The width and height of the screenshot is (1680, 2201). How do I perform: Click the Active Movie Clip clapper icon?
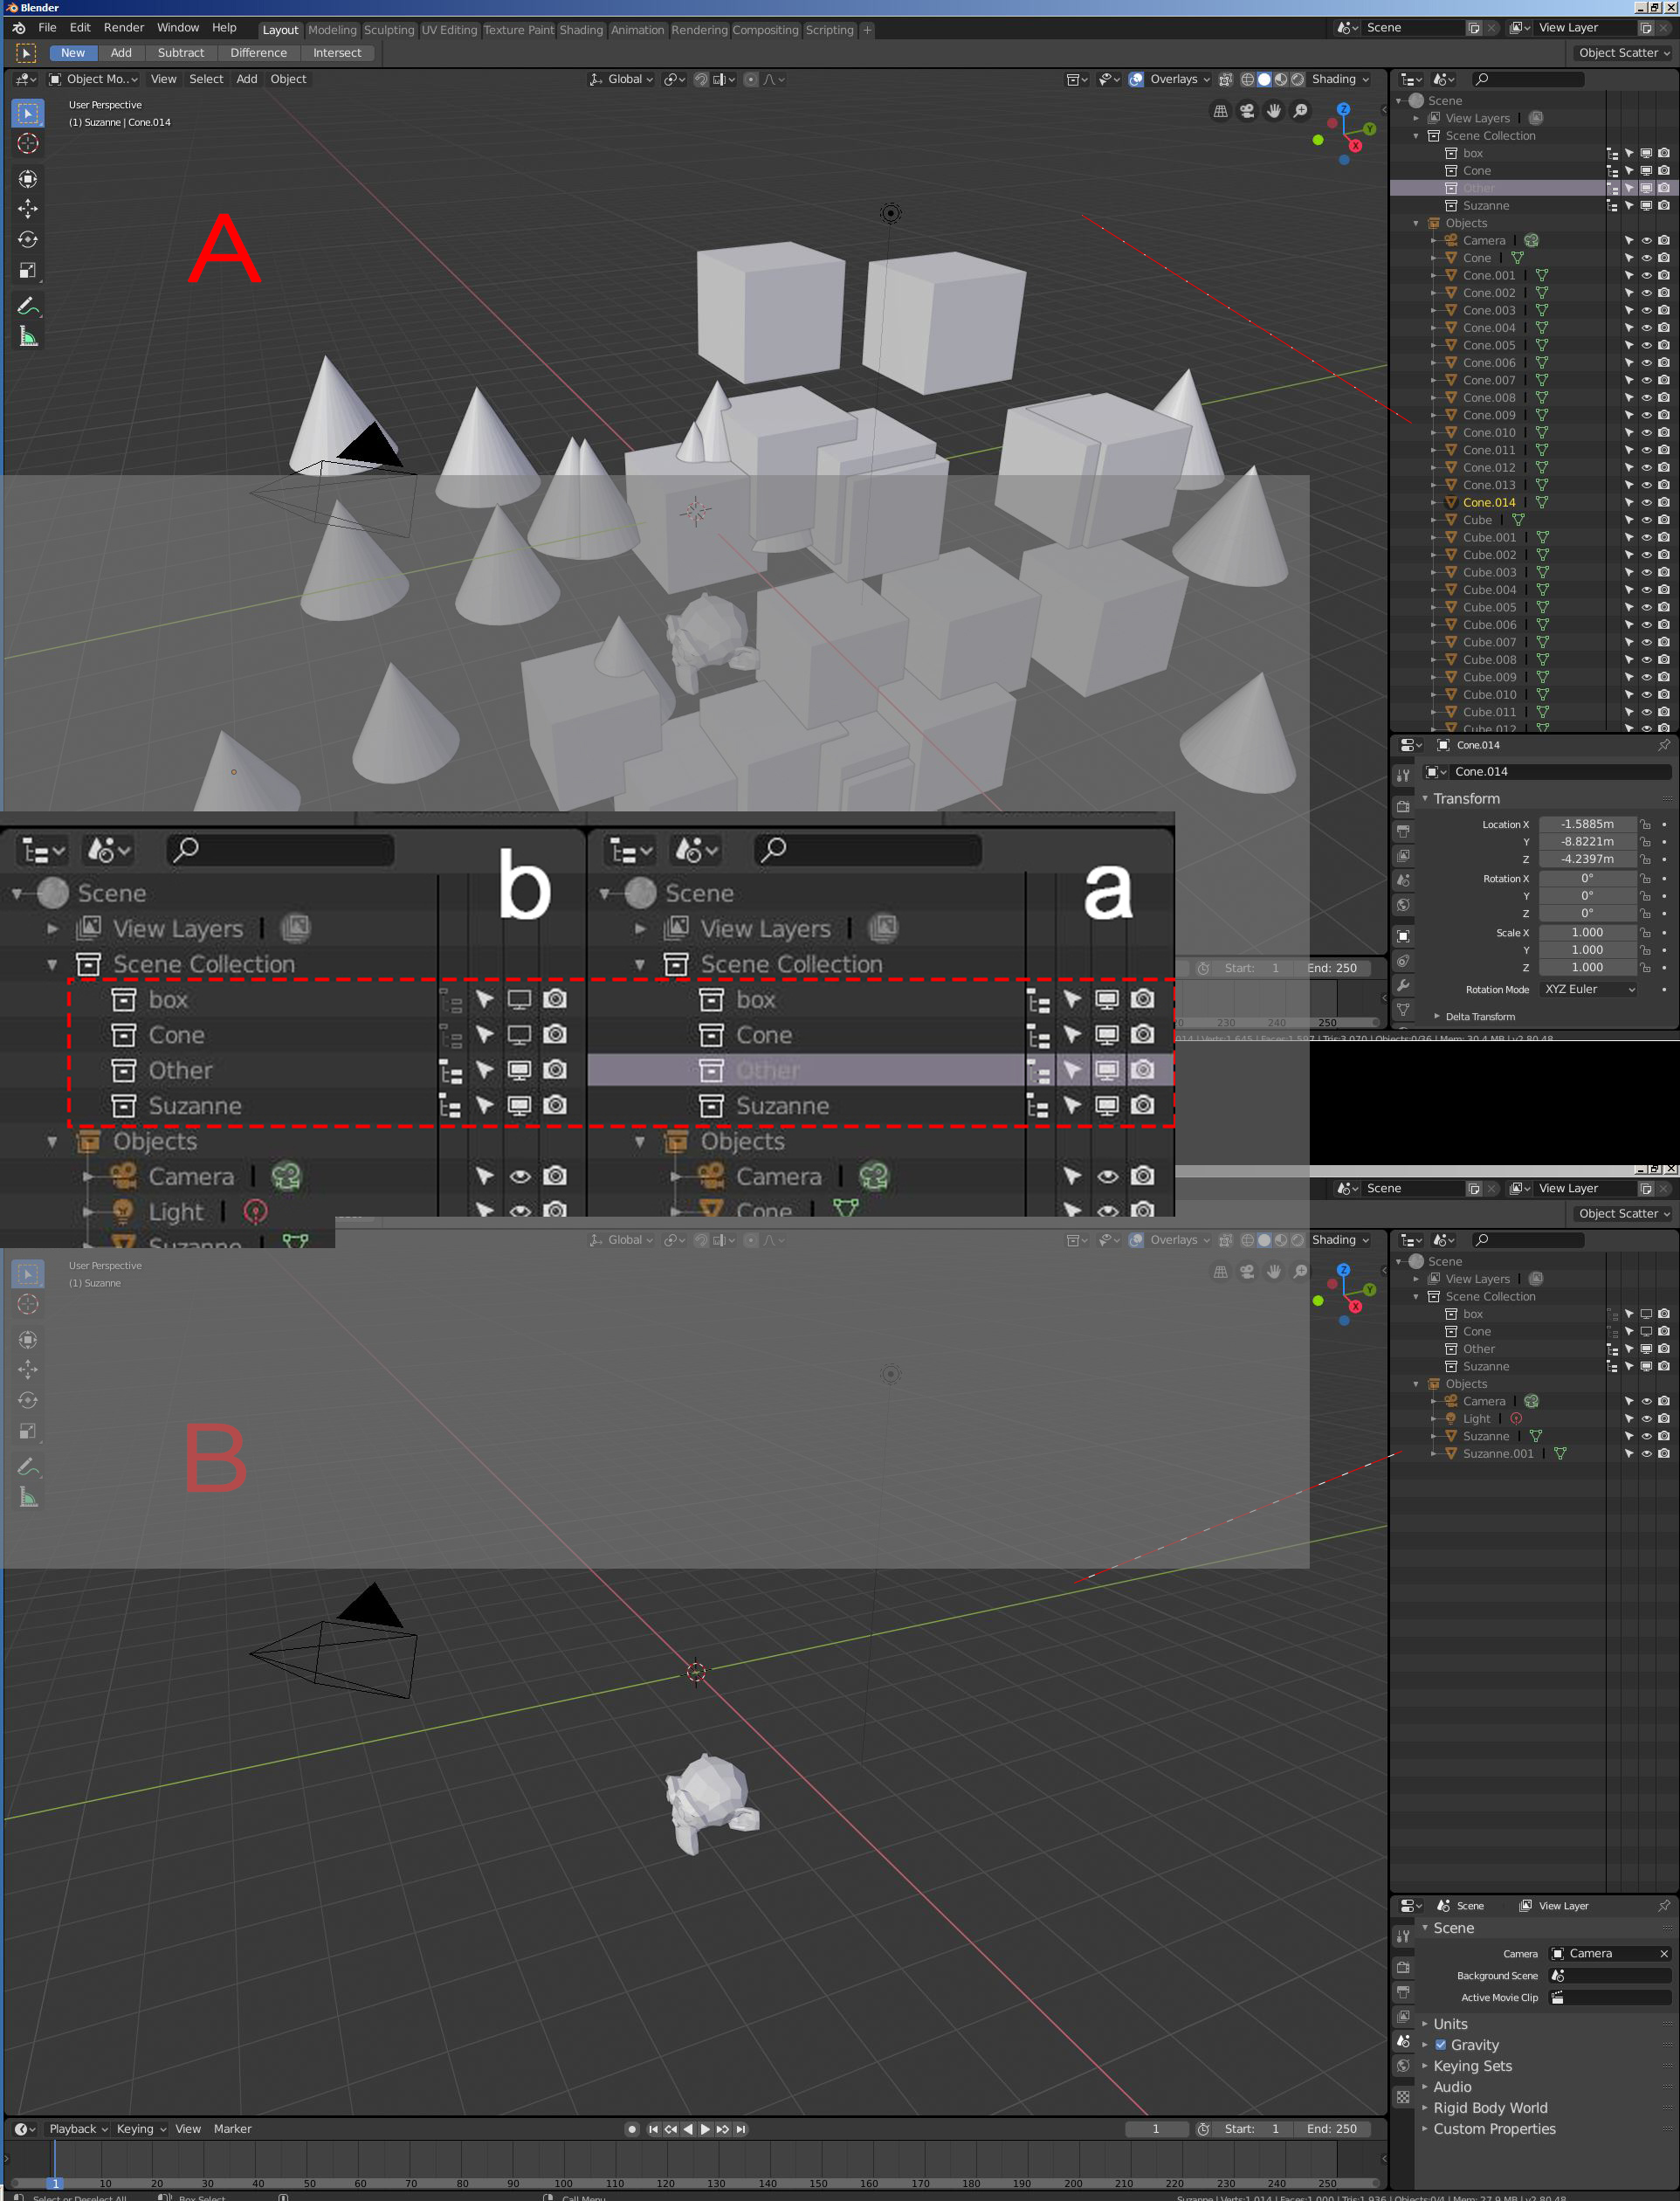tap(1558, 1998)
